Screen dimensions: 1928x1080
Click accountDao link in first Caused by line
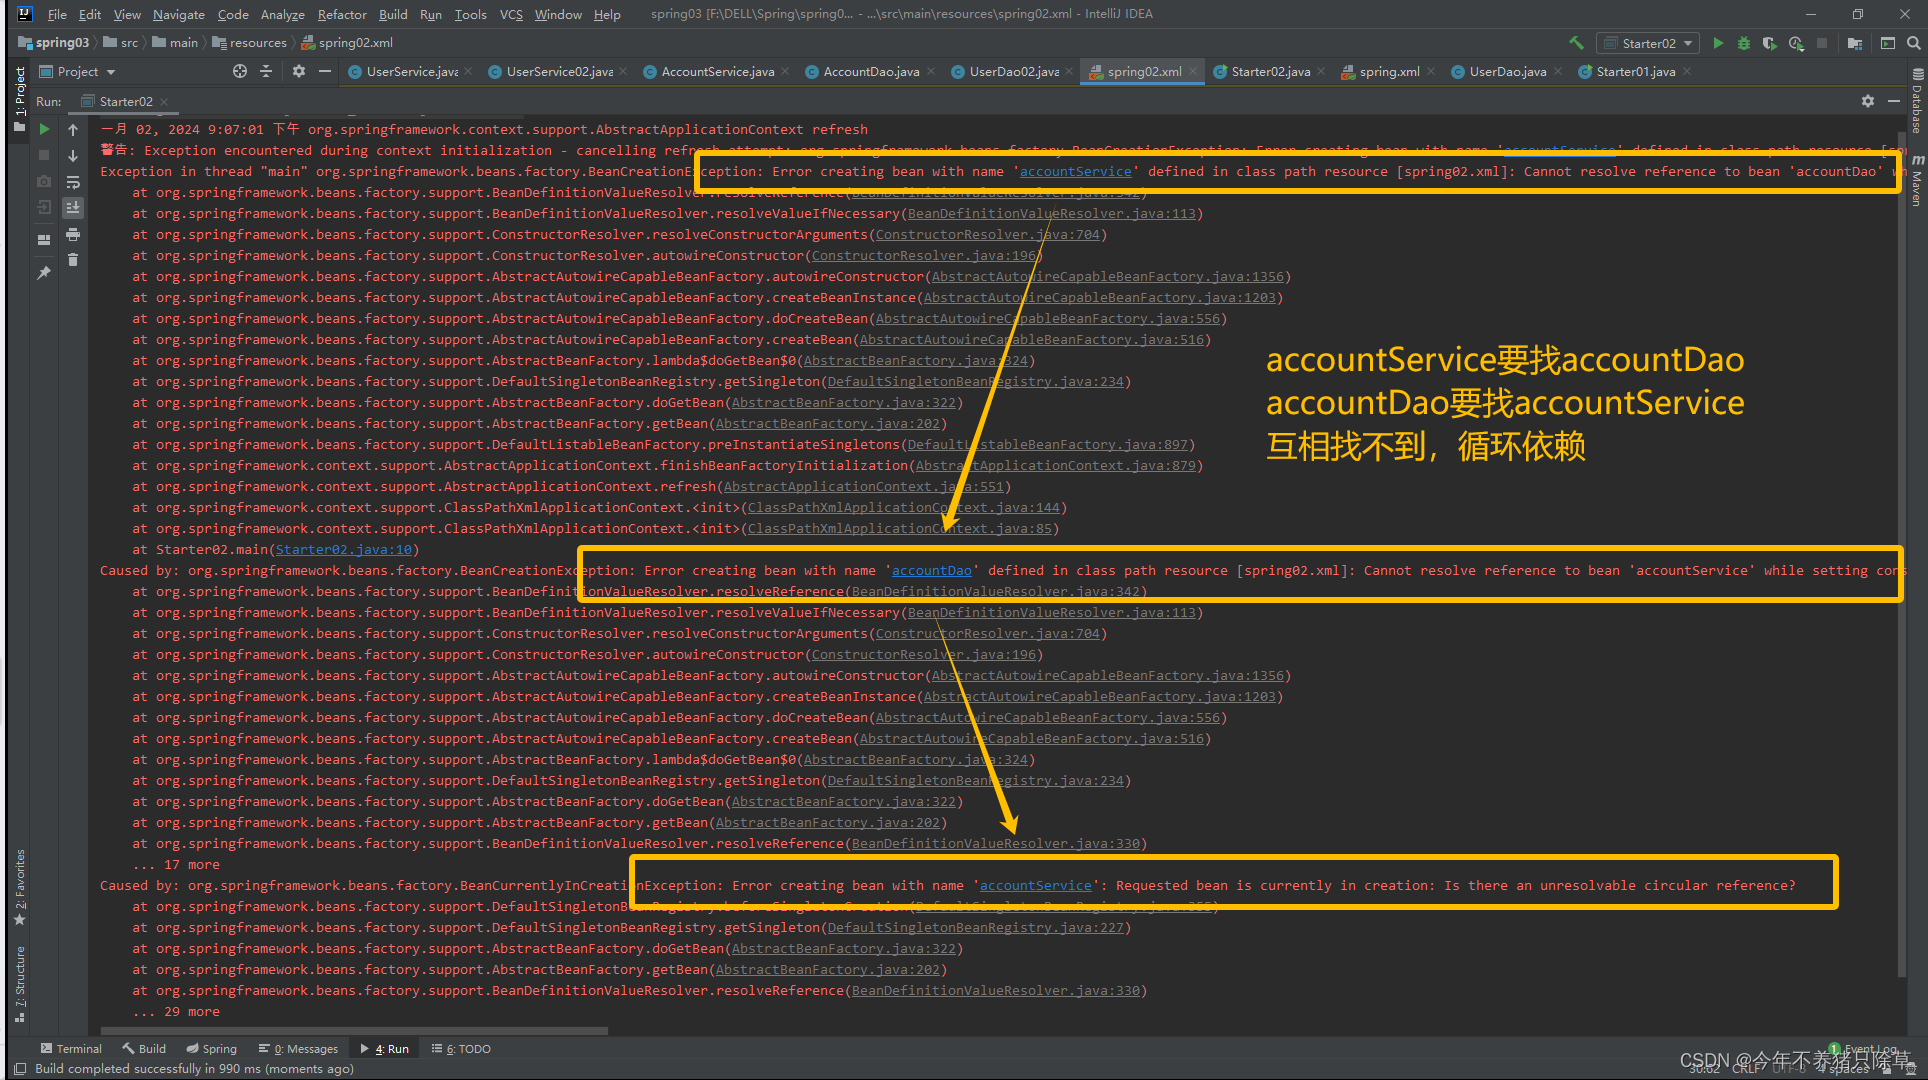(931, 570)
